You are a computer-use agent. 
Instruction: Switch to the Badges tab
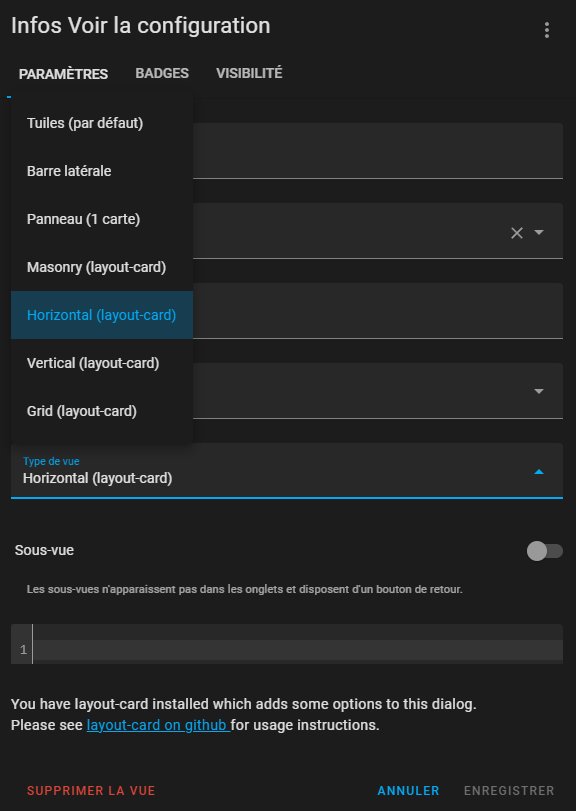click(x=162, y=73)
